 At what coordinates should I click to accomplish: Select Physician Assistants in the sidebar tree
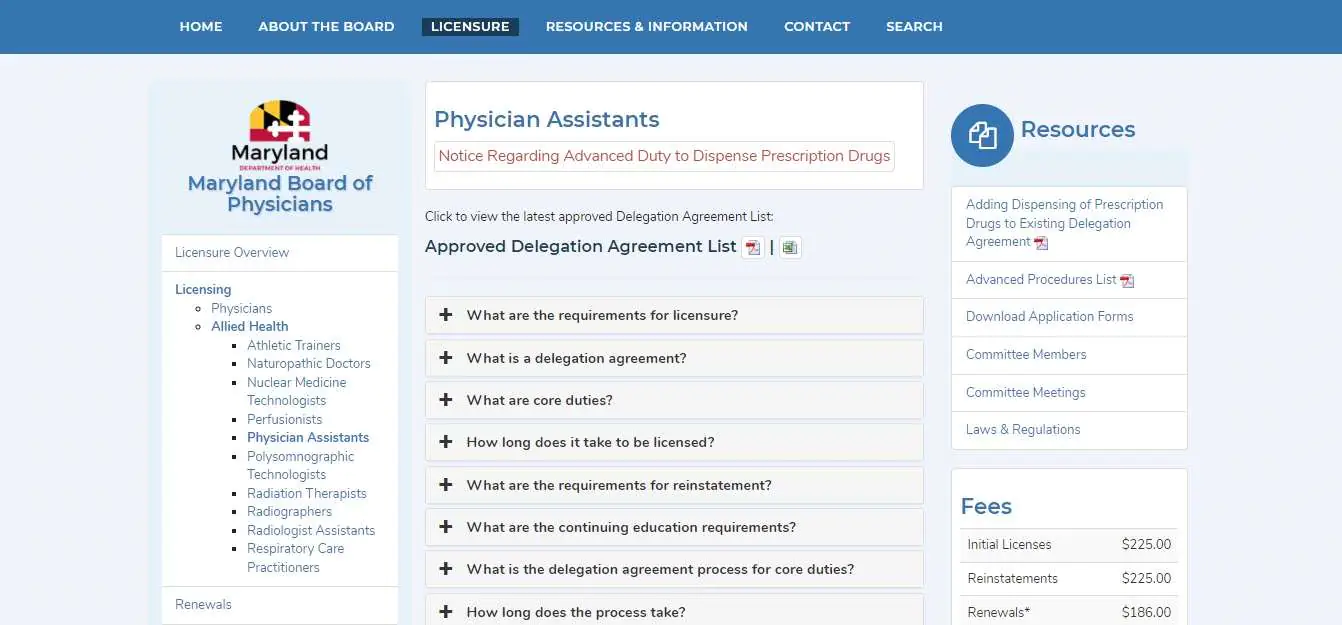point(307,437)
